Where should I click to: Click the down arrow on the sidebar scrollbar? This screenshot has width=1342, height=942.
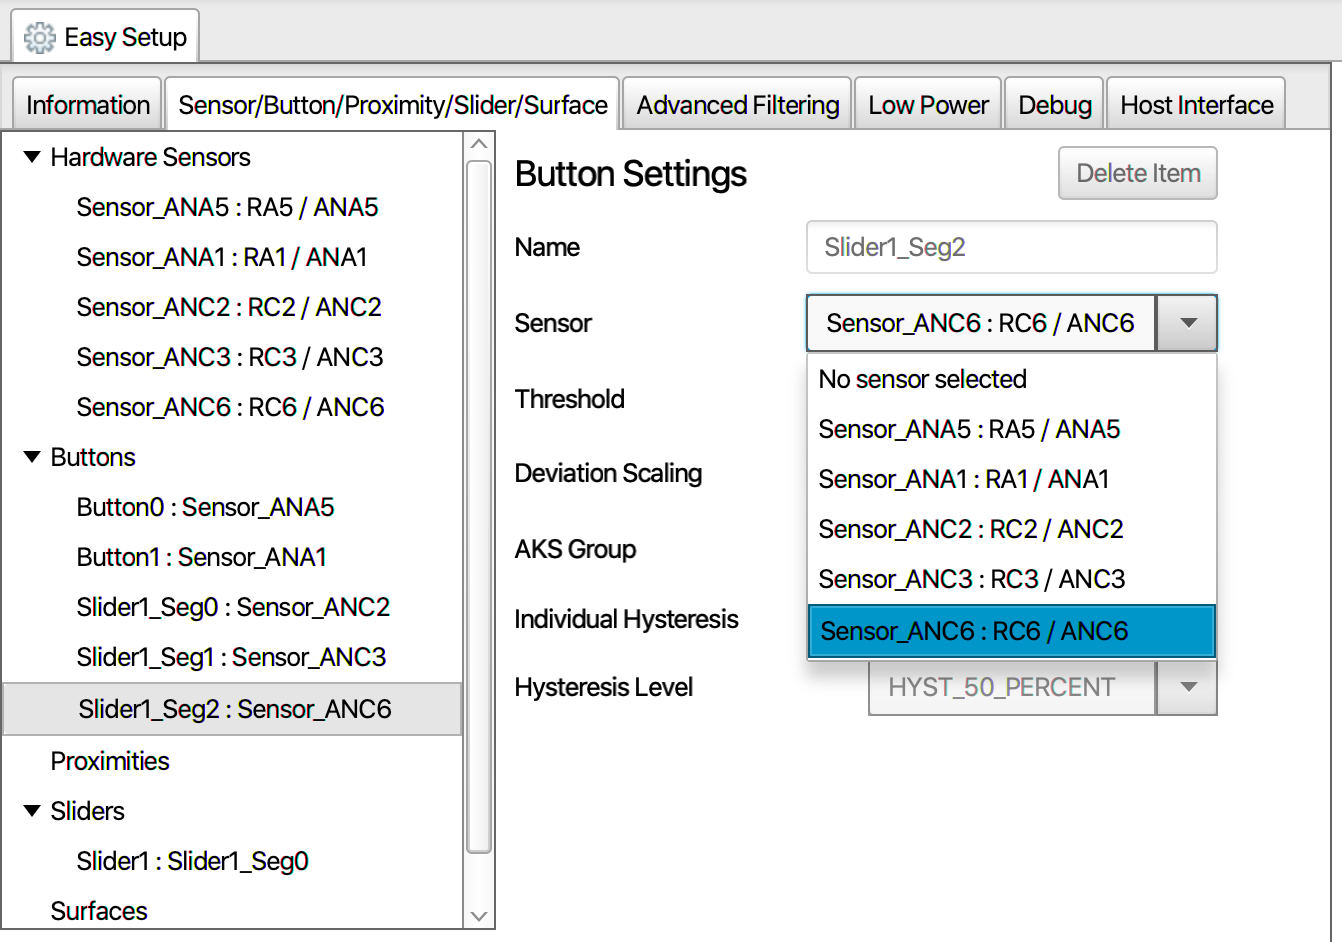tap(479, 916)
